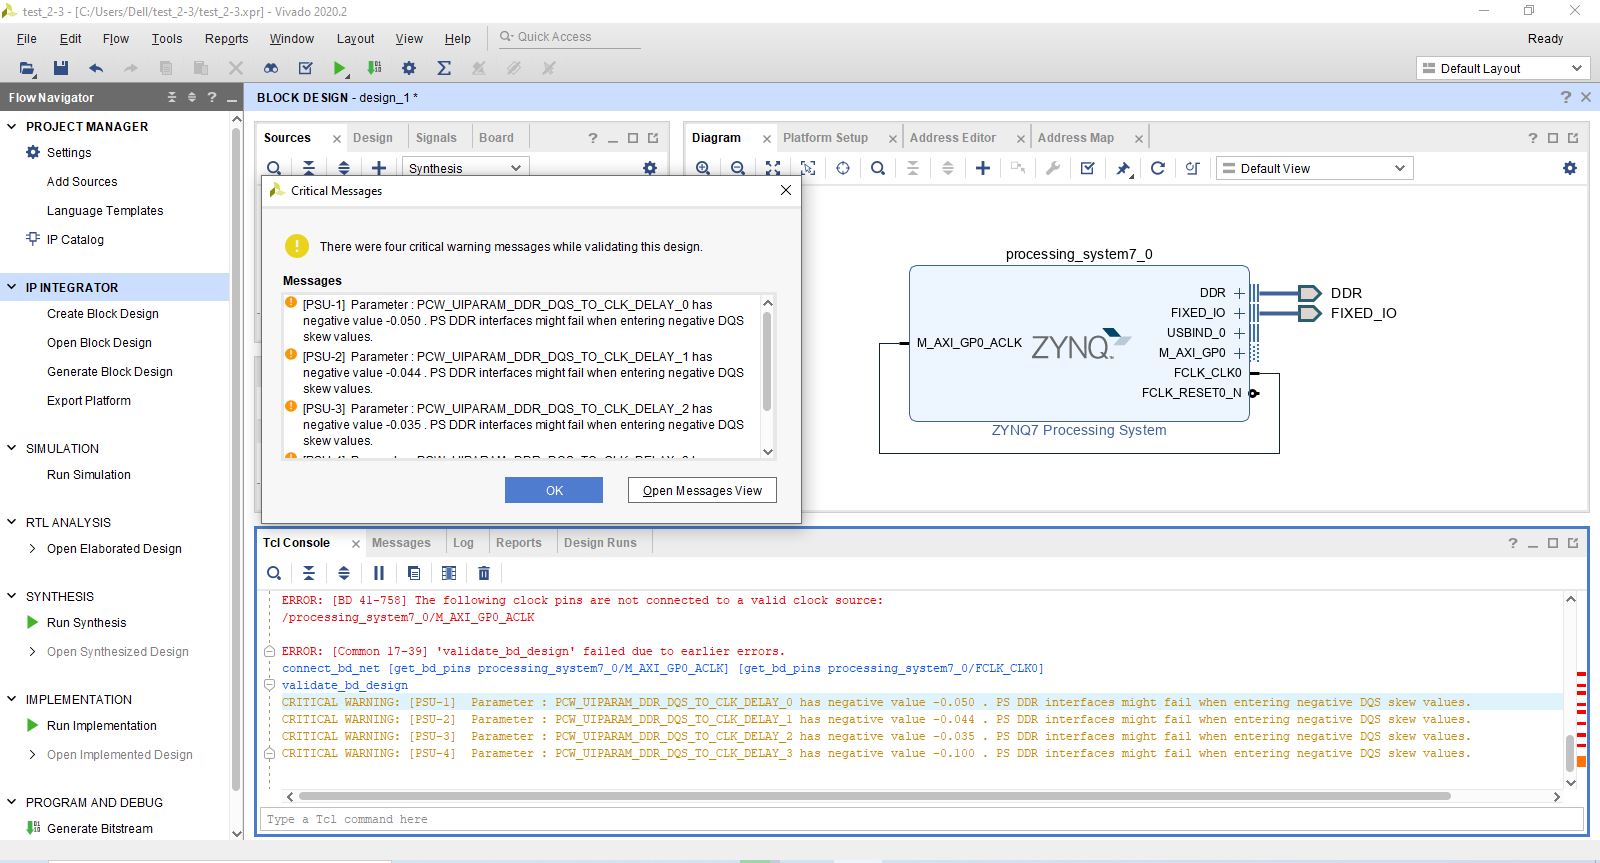Click the Tcl command input field
Image resolution: width=1600 pixels, height=863 pixels.
click(920, 819)
